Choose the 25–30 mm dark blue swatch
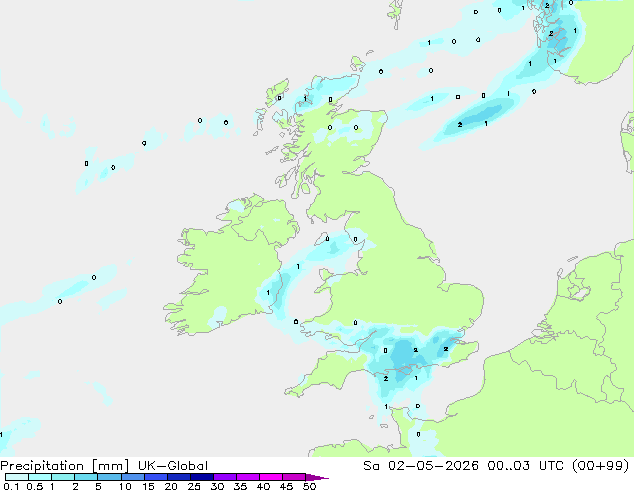634x490 pixels. click(201, 477)
